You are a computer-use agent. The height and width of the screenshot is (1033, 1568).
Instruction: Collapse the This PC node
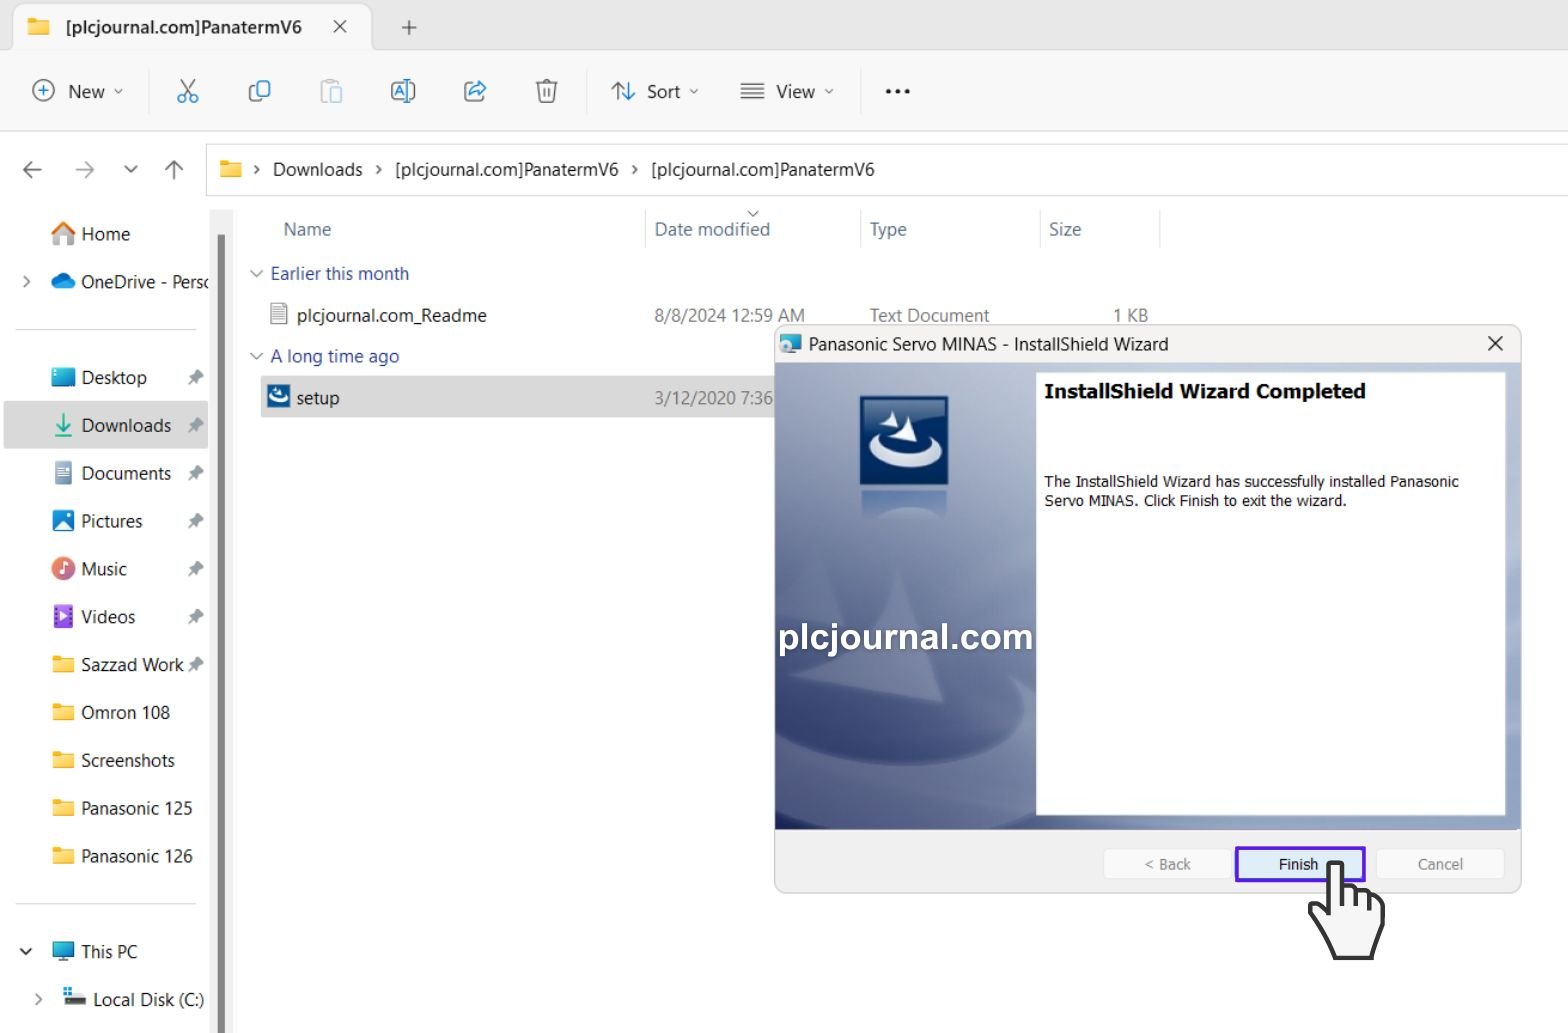(x=26, y=952)
